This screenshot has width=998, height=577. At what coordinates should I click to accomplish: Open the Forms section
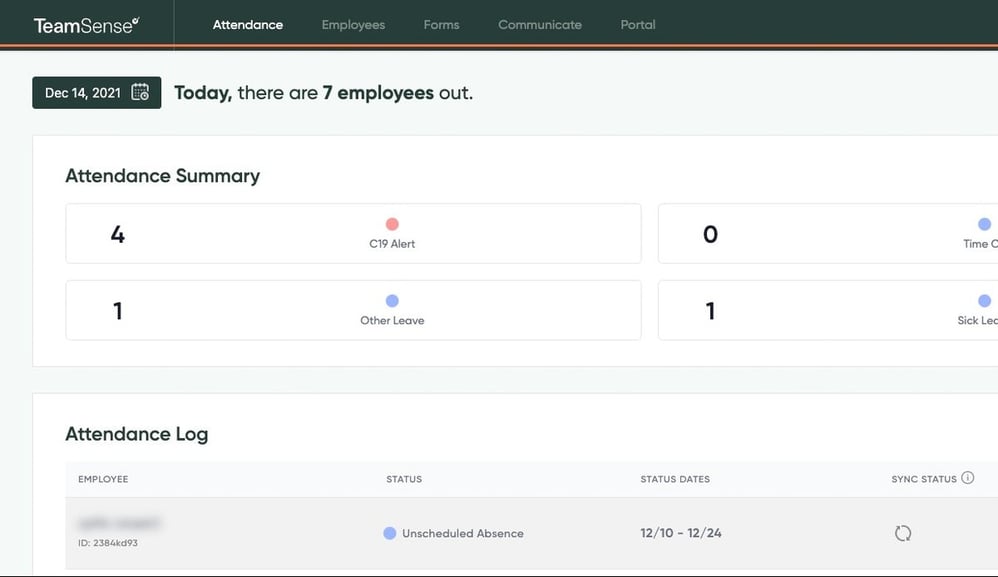pyautogui.click(x=441, y=25)
